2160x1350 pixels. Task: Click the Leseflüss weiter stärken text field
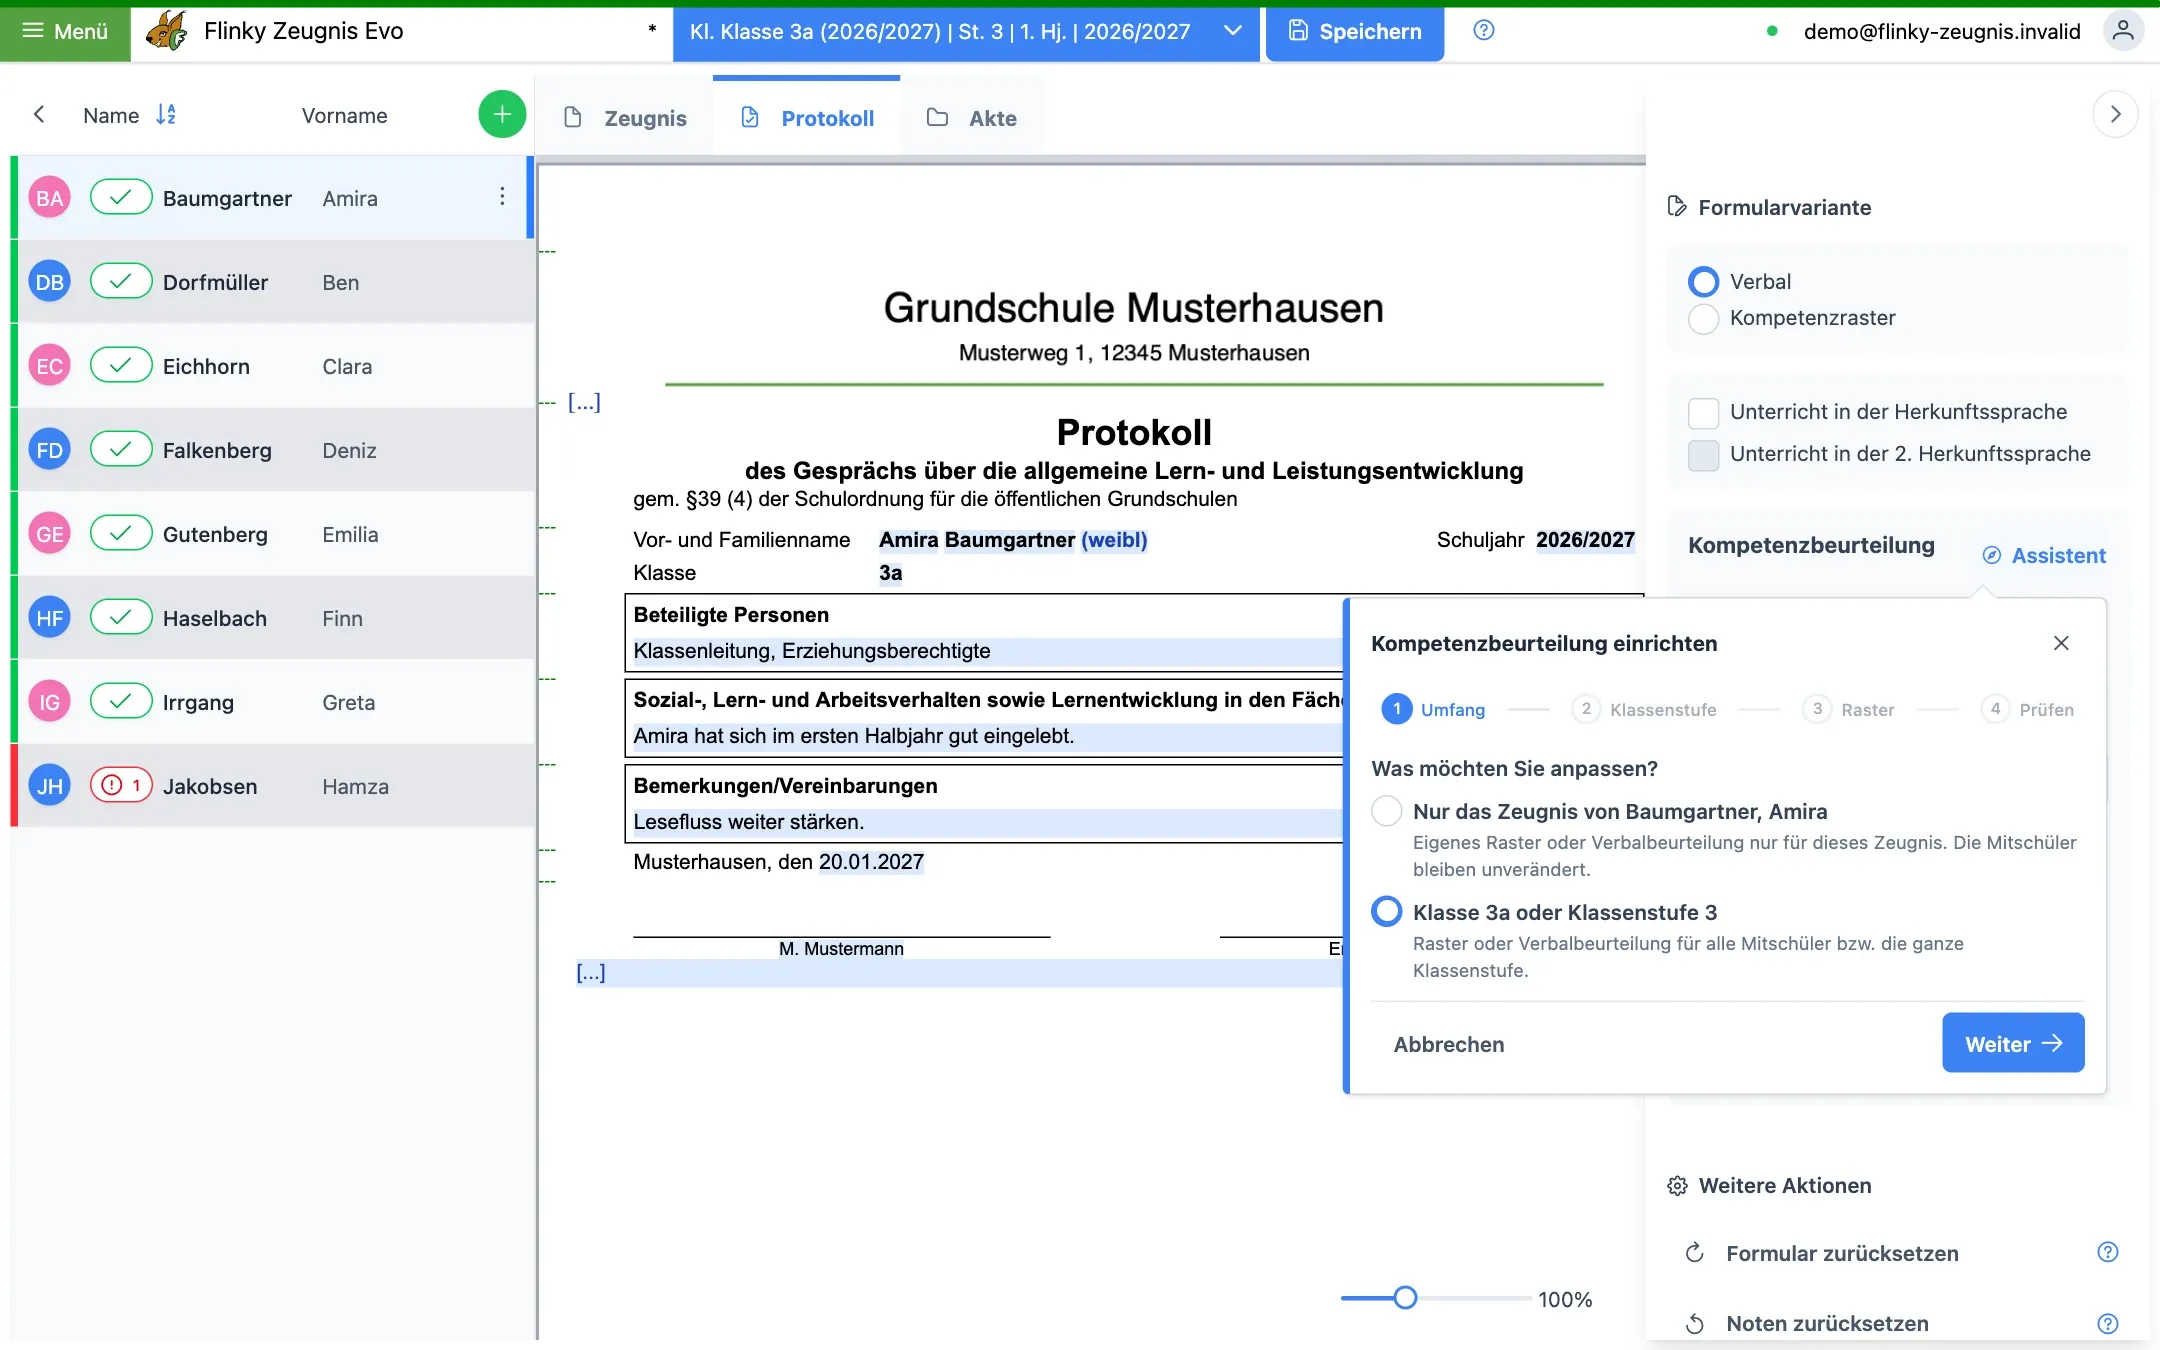coord(986,822)
